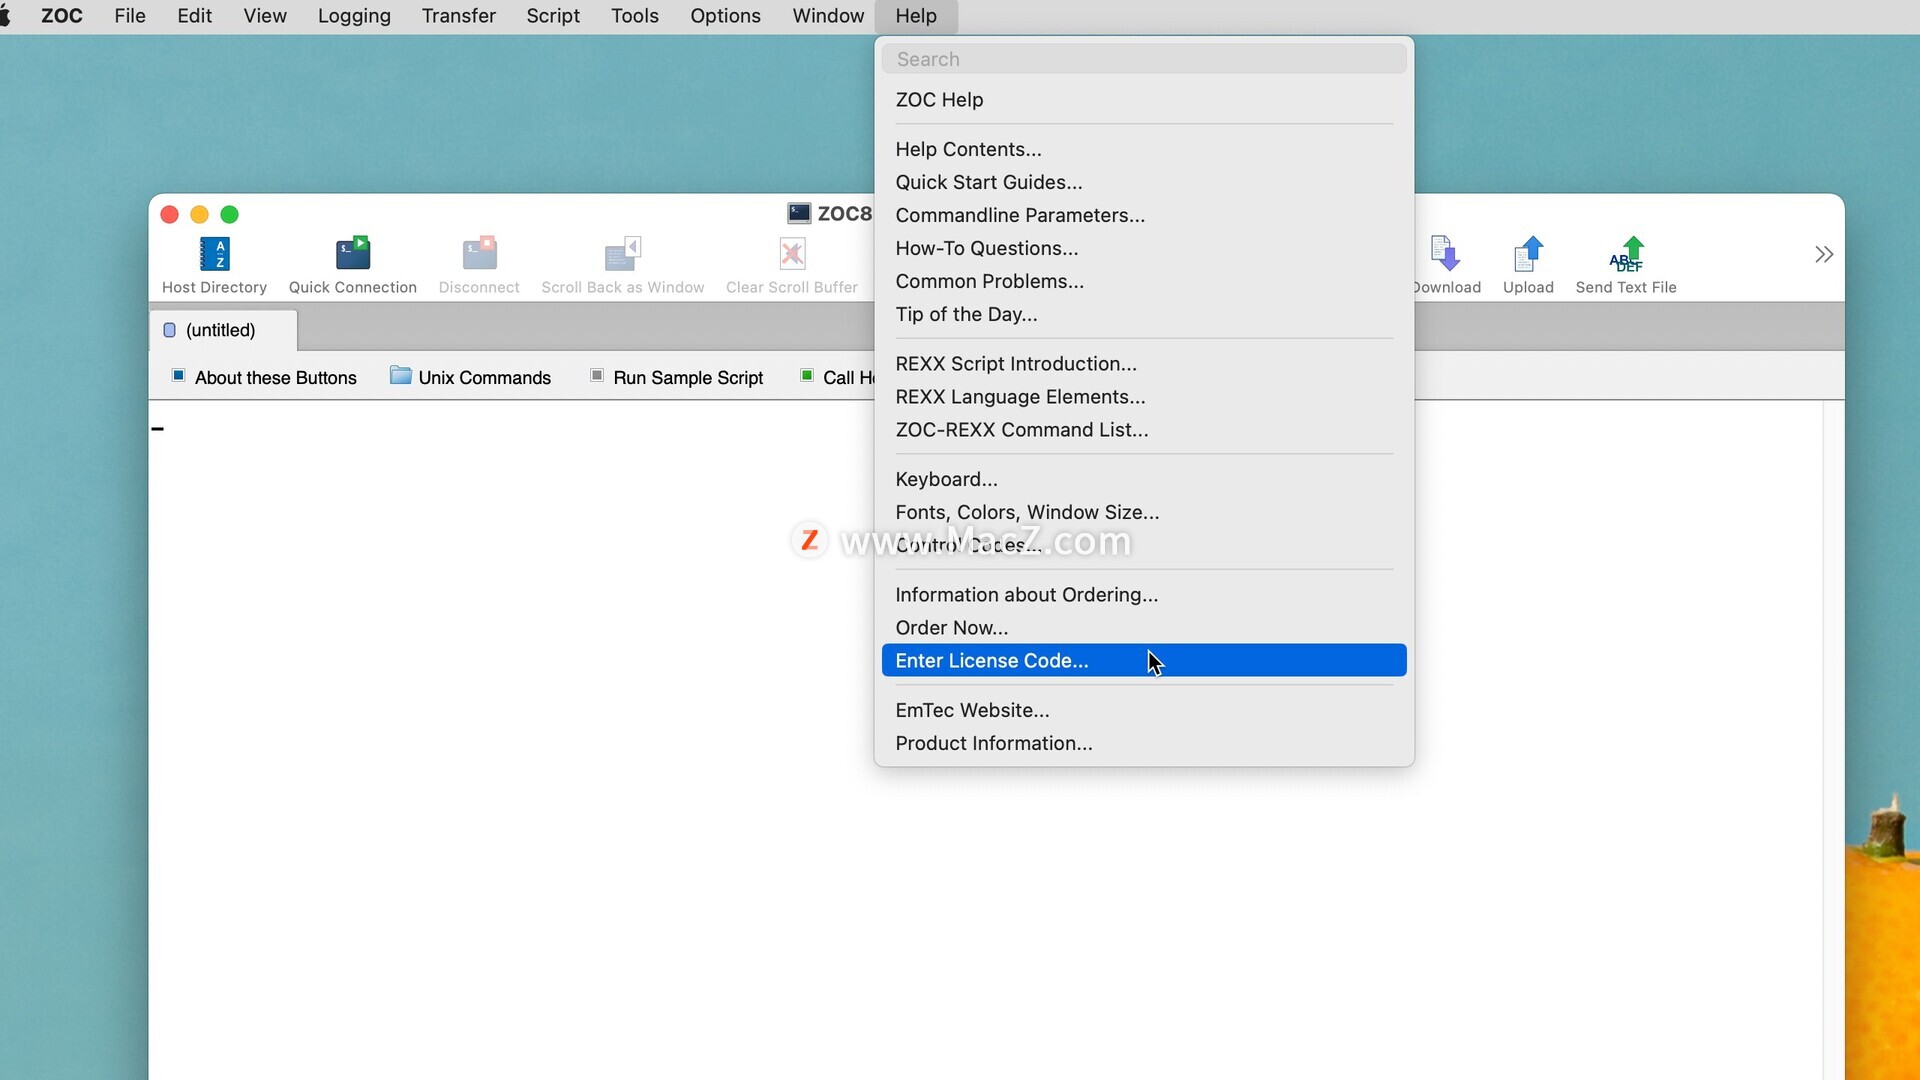This screenshot has width=1920, height=1080.
Task: Select Information about Ordering... item
Action: point(1144,595)
